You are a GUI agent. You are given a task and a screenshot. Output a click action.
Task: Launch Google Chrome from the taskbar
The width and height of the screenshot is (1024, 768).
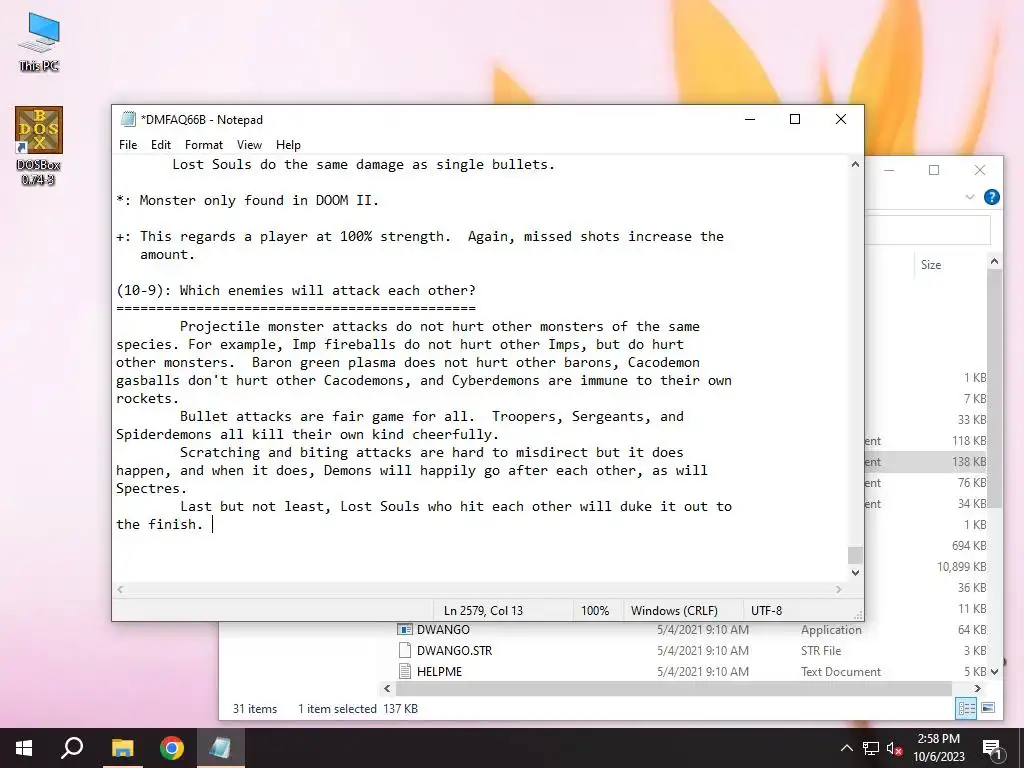[x=172, y=748]
